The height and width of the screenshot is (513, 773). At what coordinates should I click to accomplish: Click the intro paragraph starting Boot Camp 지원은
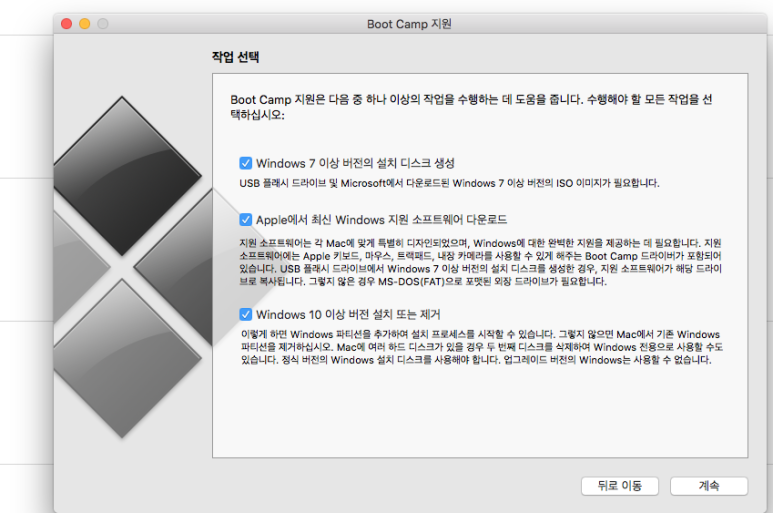pyautogui.click(x=471, y=107)
